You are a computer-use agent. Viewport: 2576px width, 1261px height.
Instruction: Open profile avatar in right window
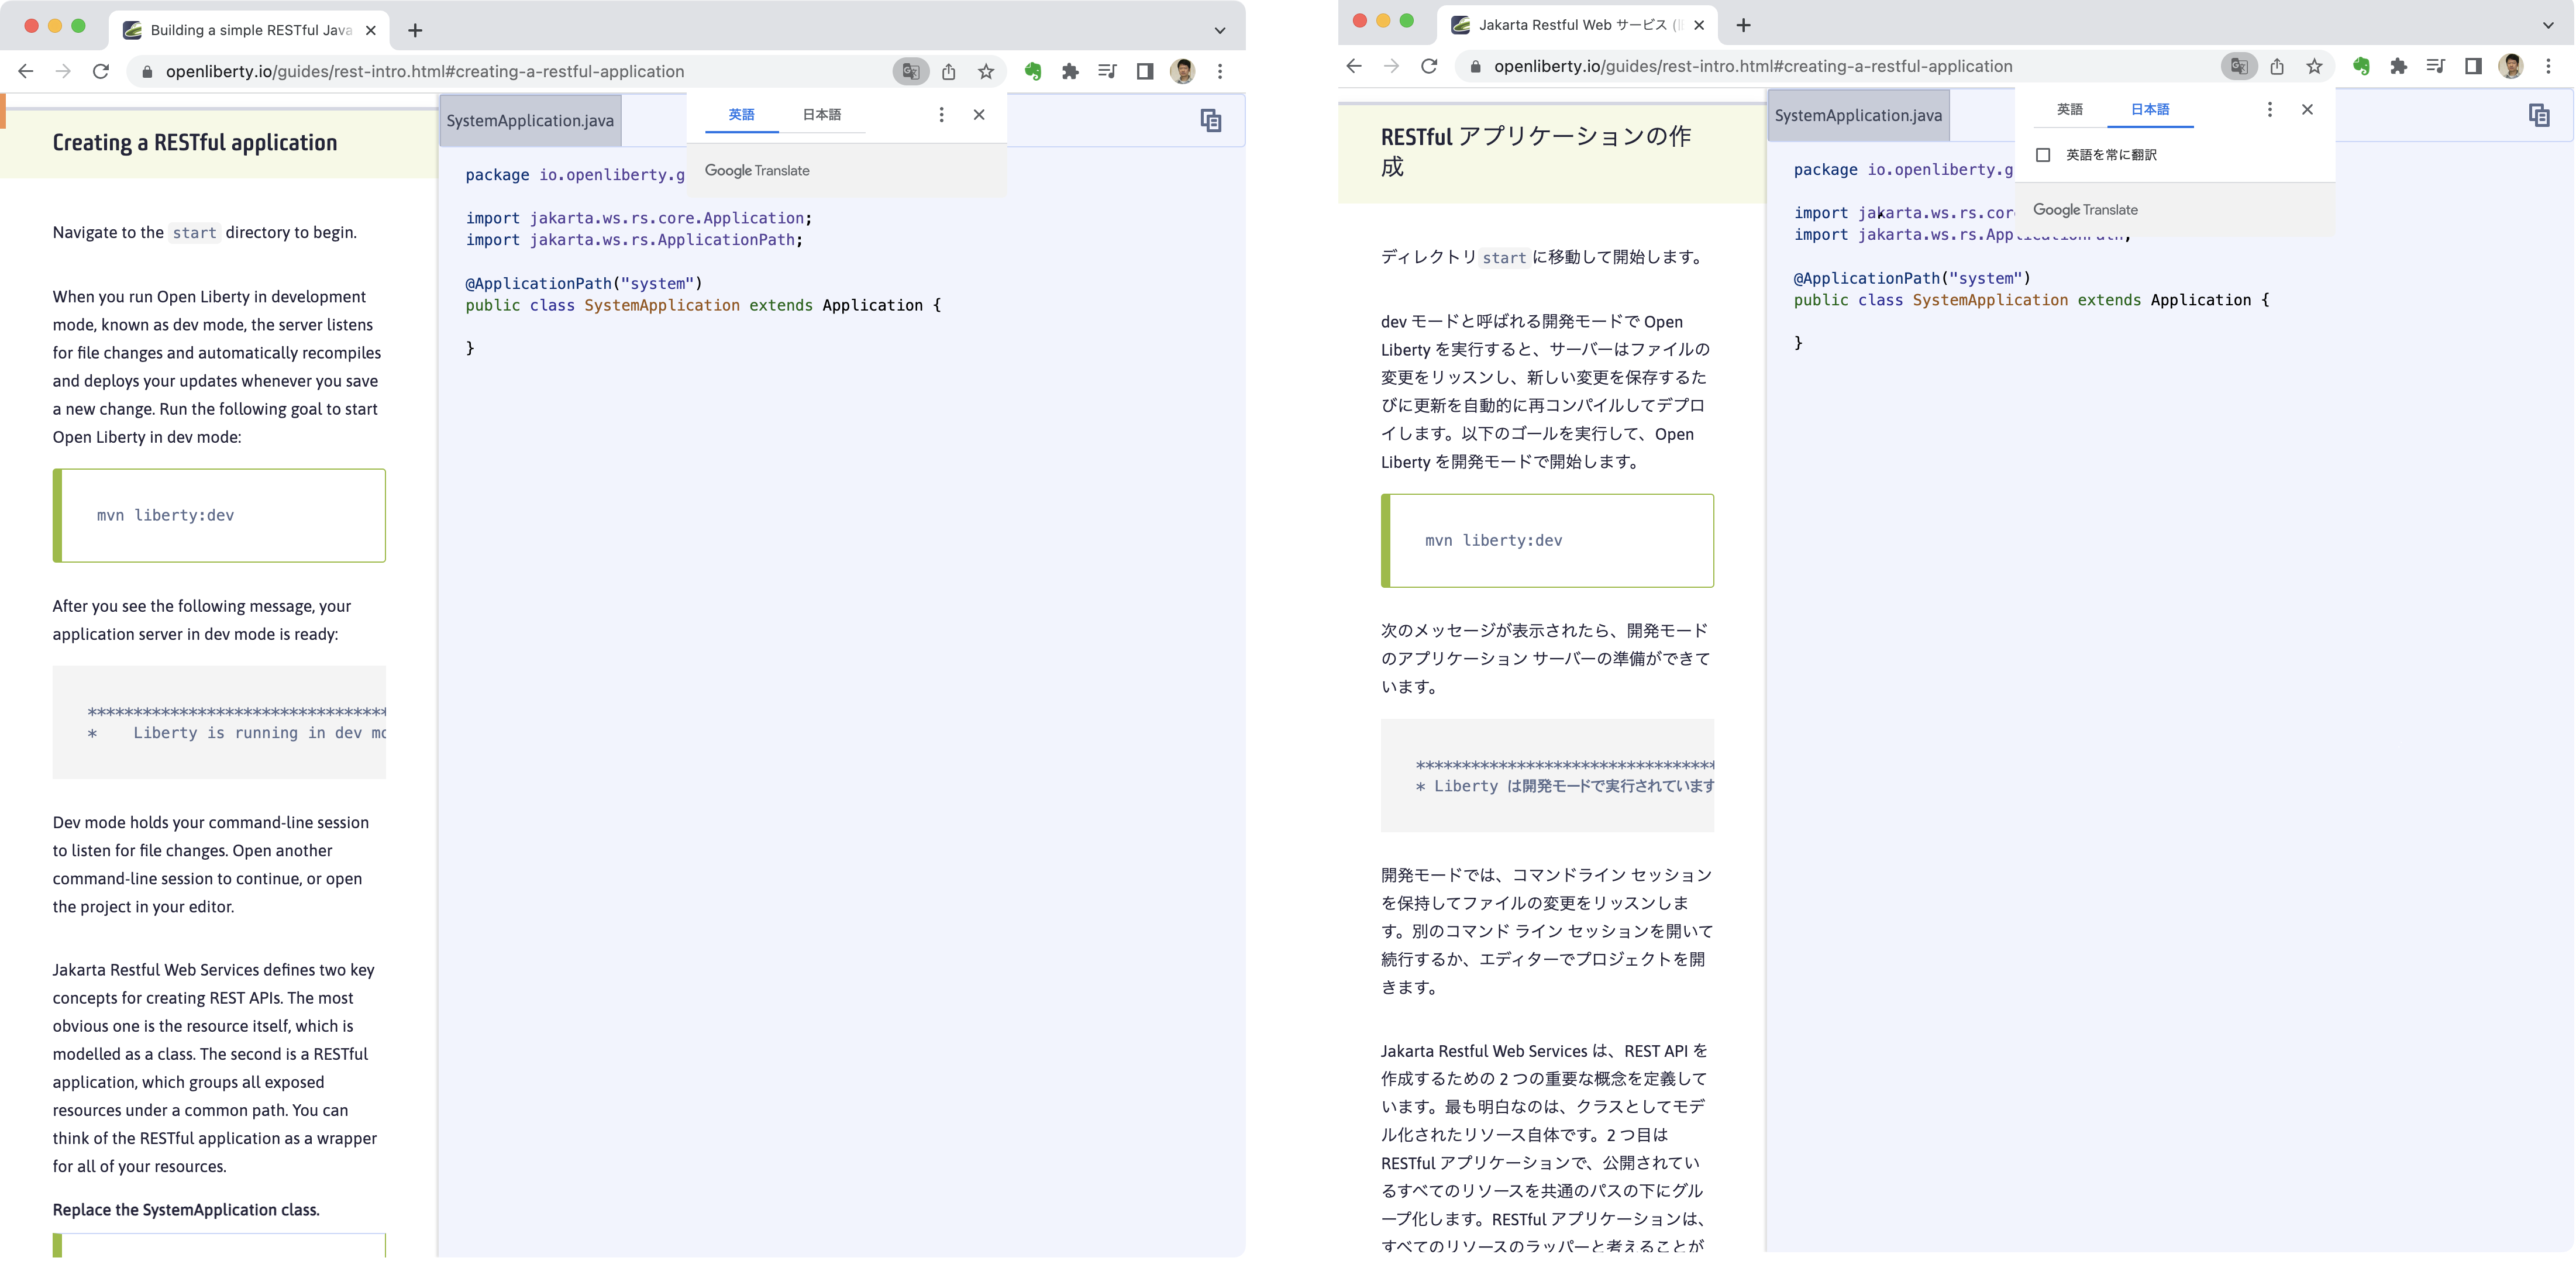[2510, 66]
